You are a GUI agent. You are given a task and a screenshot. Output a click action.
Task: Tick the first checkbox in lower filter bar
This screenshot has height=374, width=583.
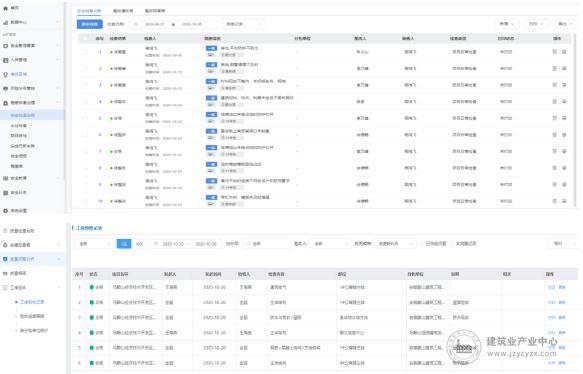tap(422, 244)
